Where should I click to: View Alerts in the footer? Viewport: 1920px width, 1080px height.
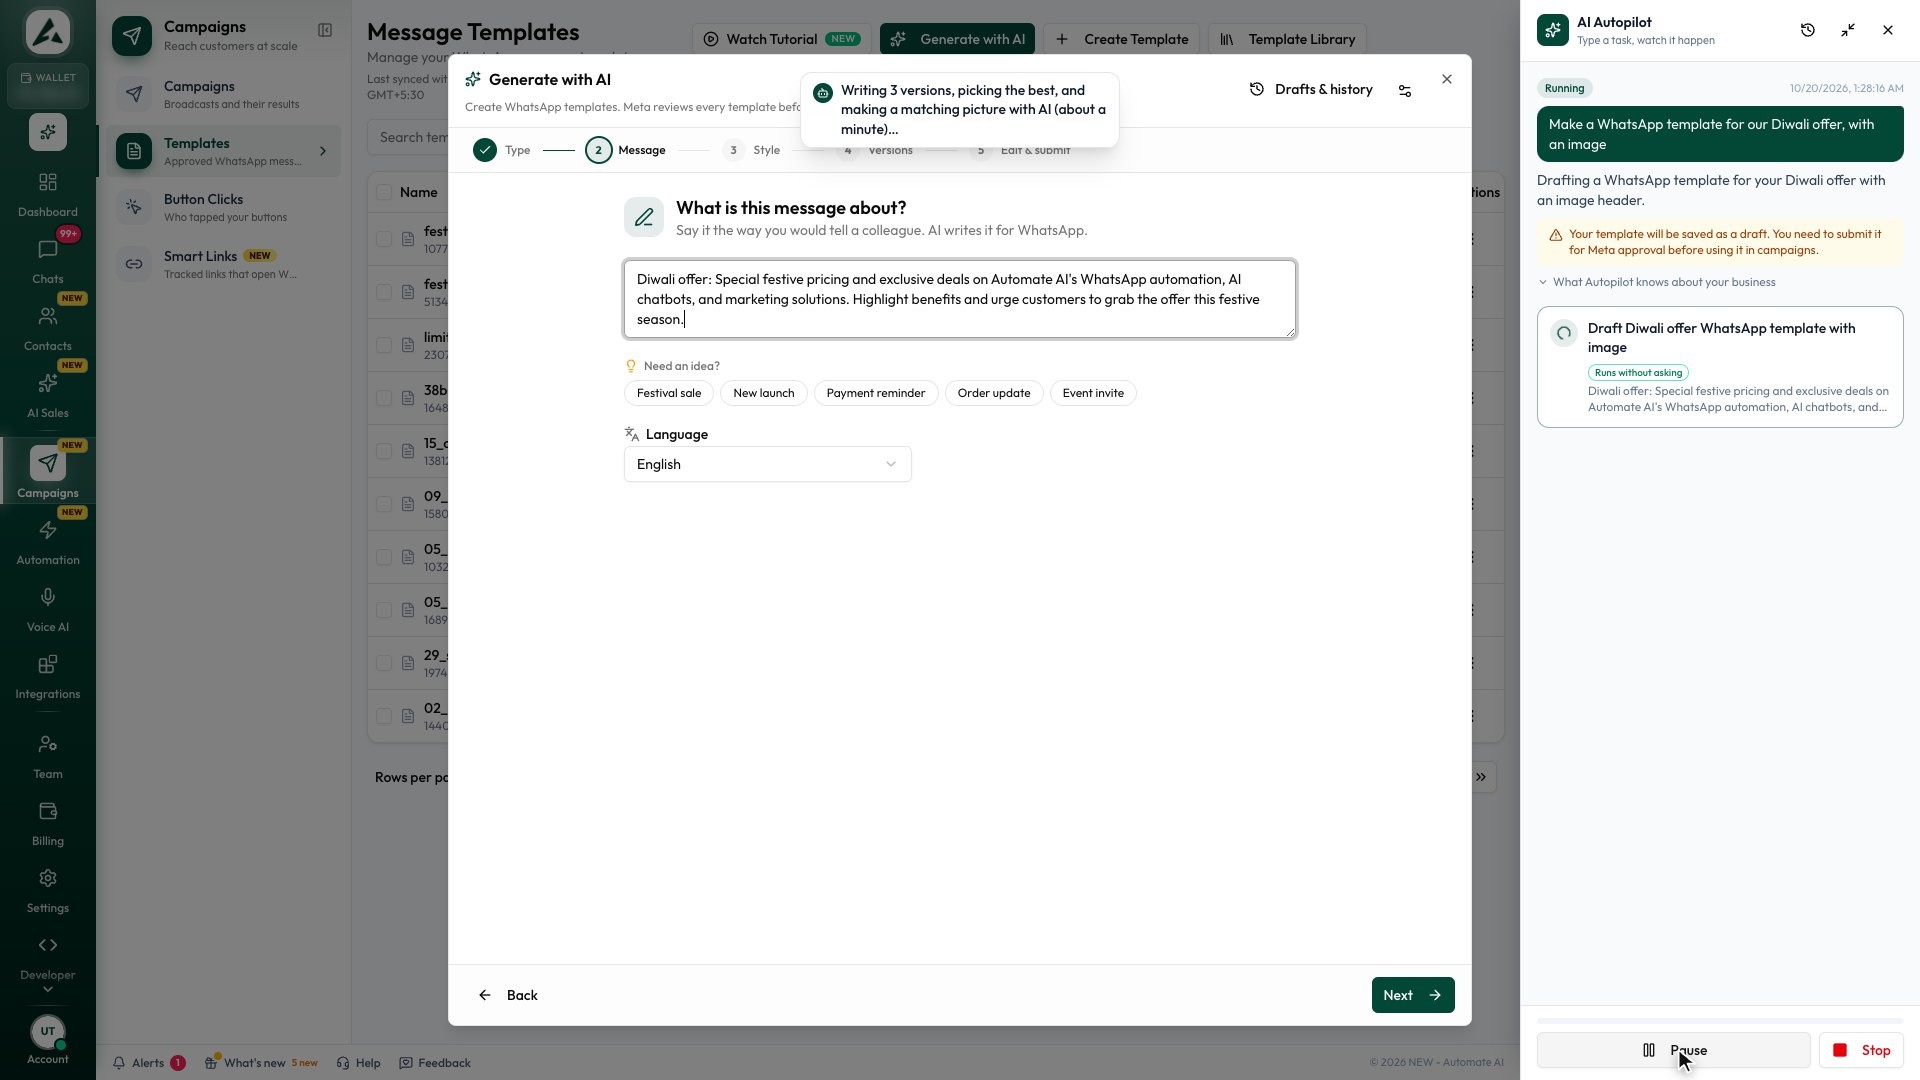tap(148, 1063)
